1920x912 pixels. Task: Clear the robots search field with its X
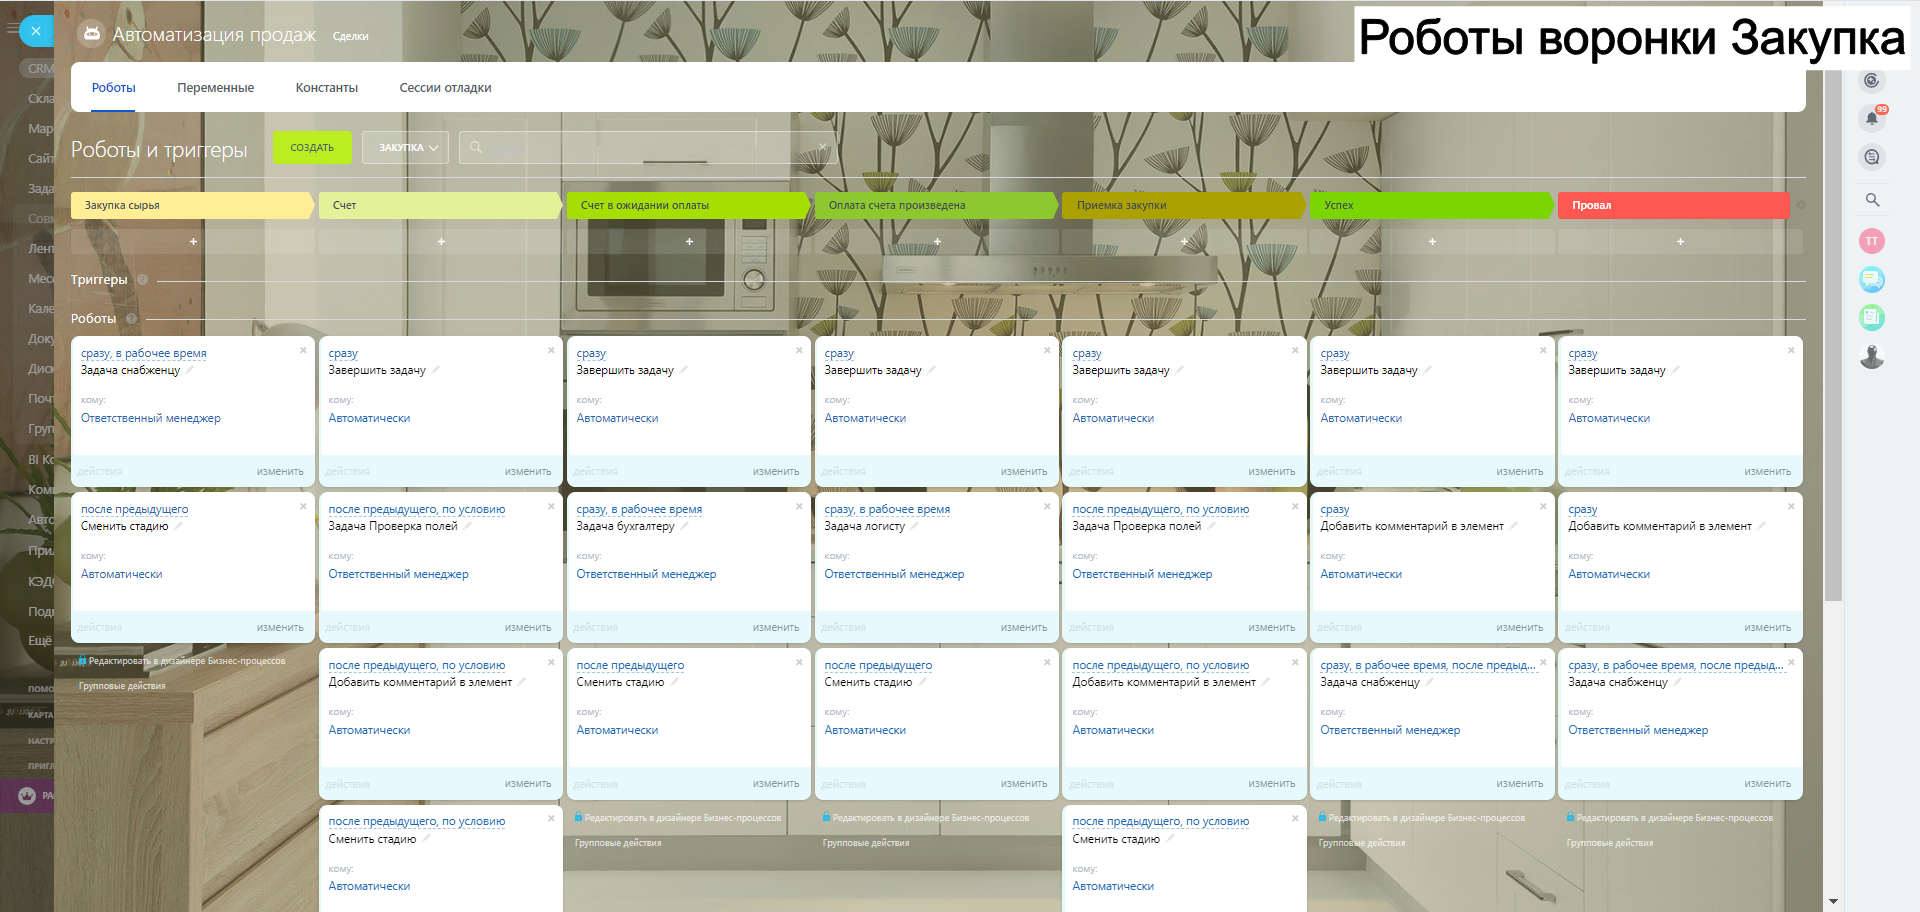point(823,147)
